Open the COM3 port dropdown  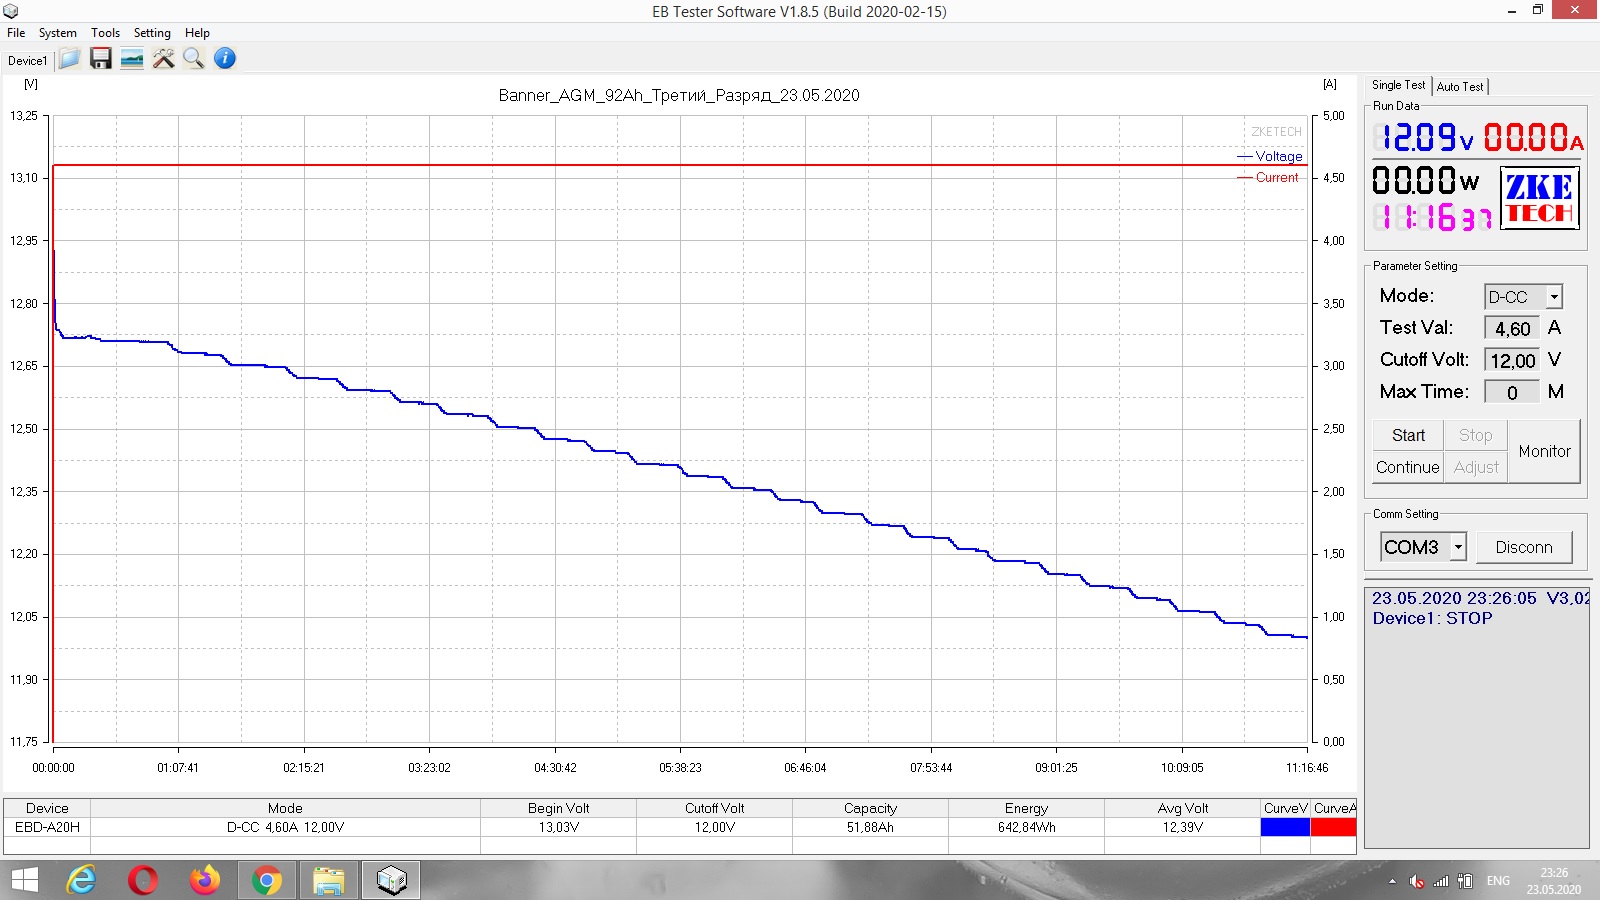tap(1458, 547)
